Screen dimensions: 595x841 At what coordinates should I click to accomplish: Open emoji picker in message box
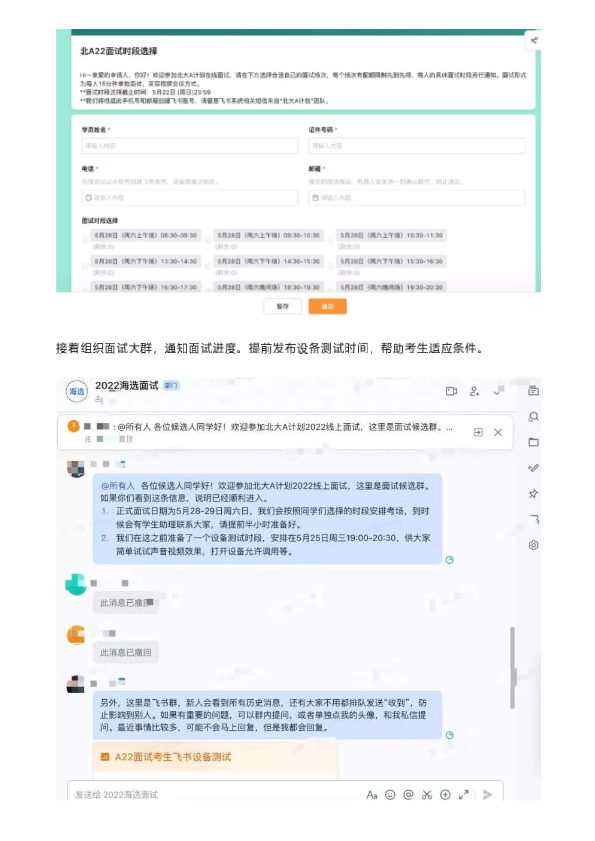pyautogui.click(x=390, y=794)
